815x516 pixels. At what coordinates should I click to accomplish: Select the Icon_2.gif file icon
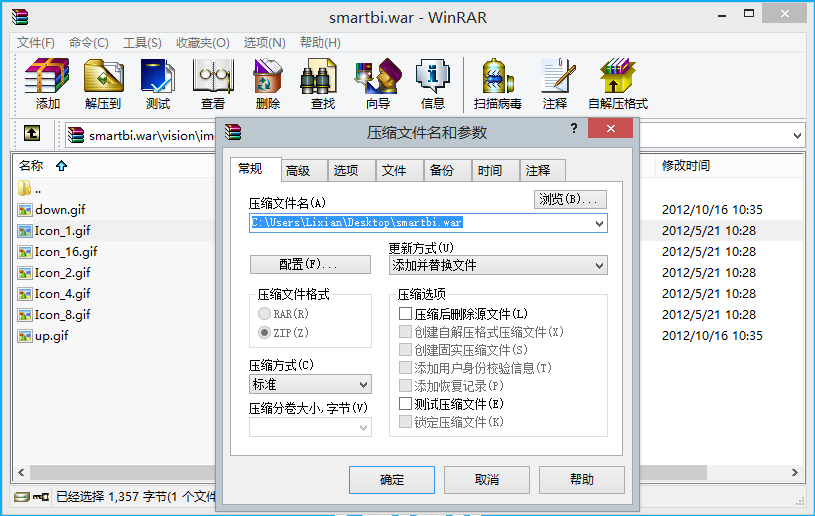click(24, 273)
